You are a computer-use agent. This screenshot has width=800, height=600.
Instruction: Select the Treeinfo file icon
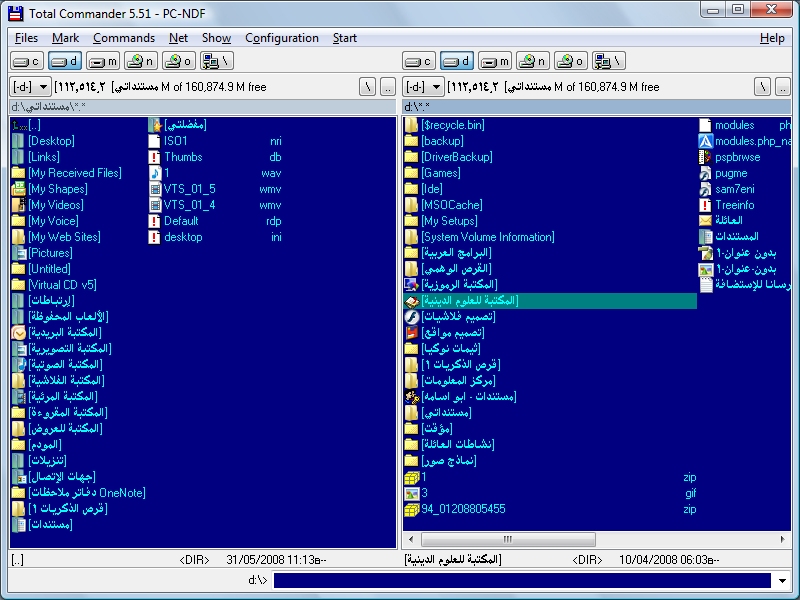pyautogui.click(x=705, y=205)
